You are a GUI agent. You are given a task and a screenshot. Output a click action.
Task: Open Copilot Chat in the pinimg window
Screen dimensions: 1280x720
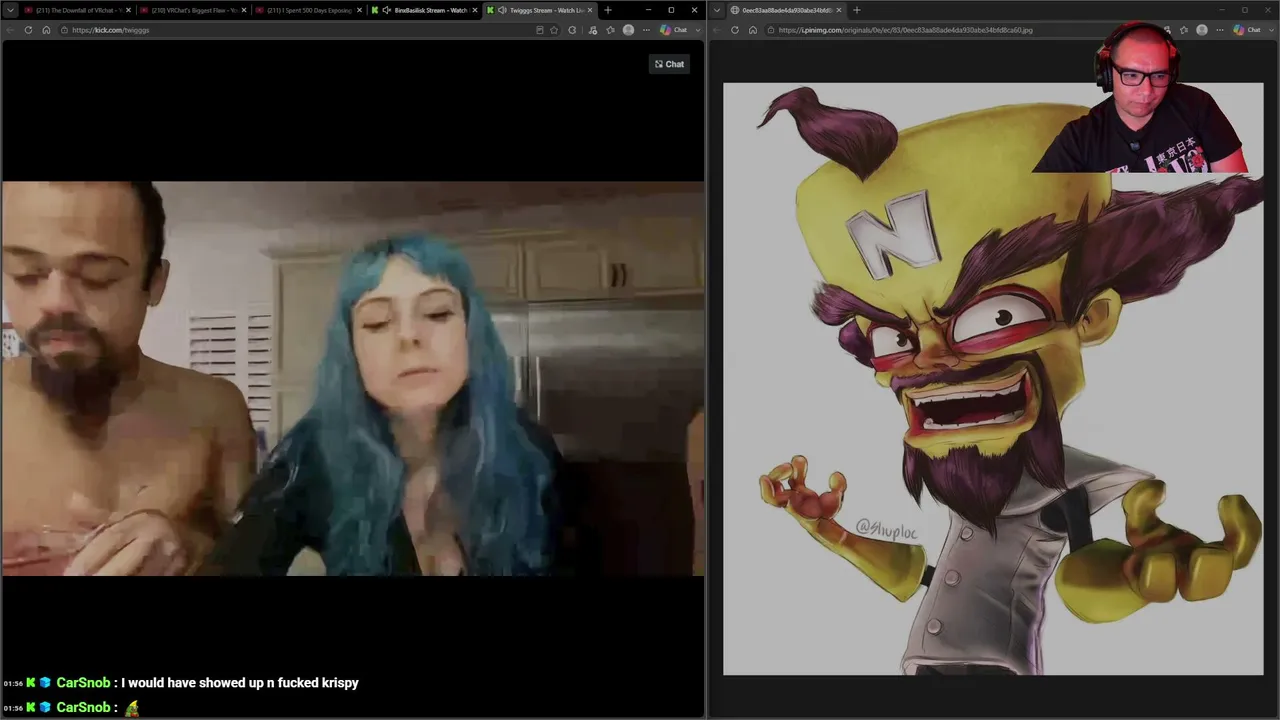tap(1247, 30)
